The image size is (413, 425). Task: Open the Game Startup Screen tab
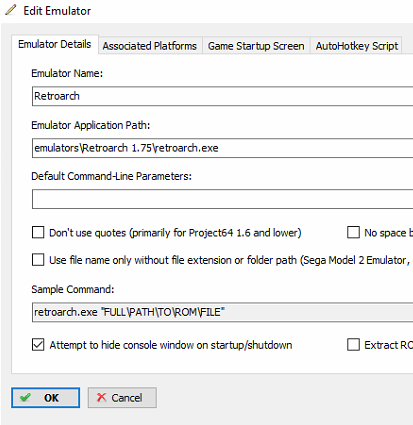[256, 46]
